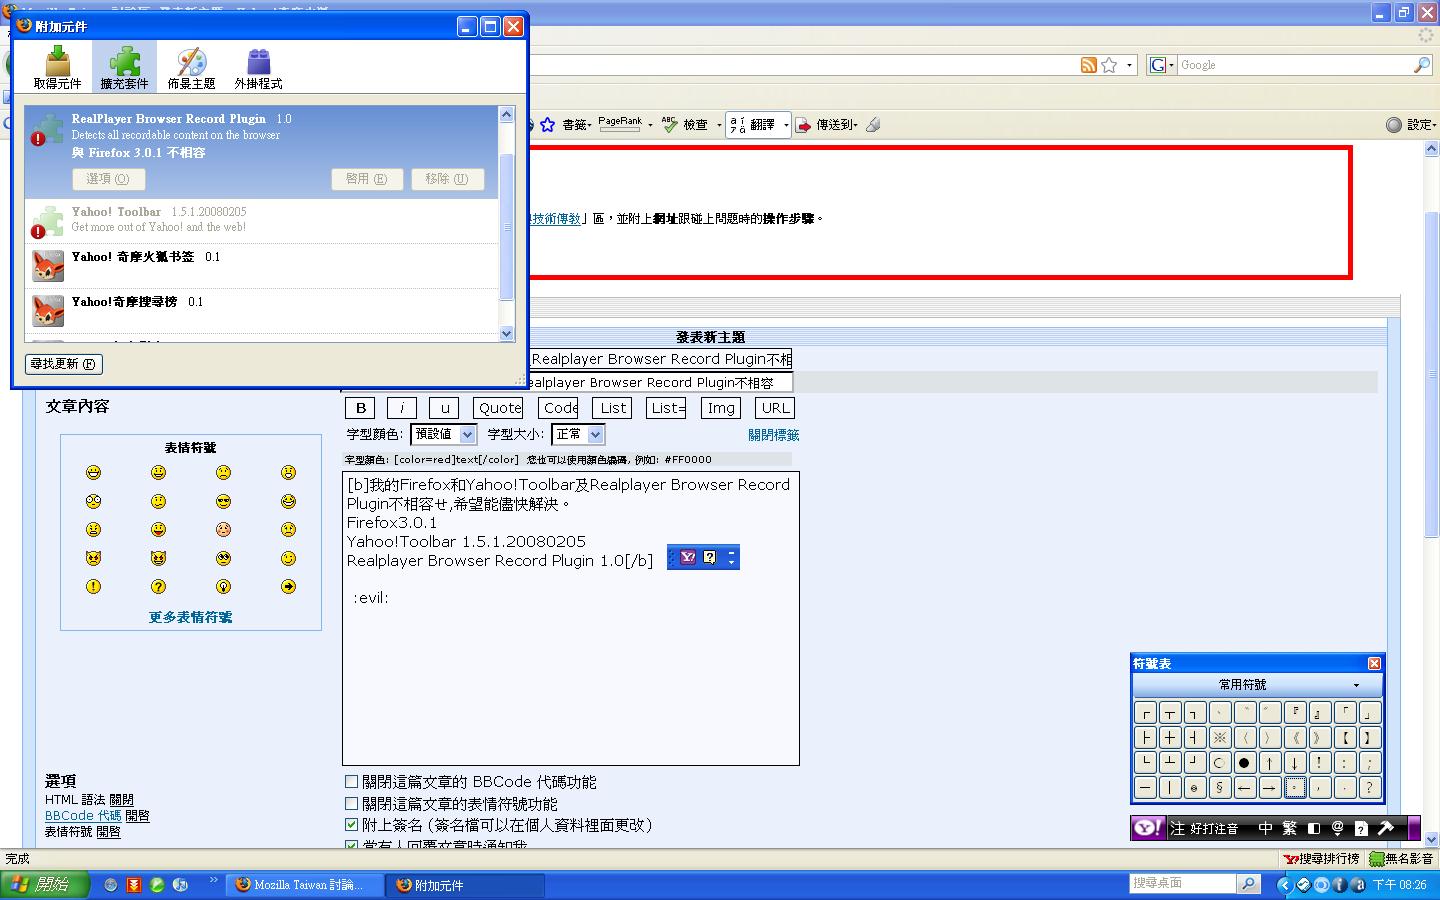Uncheck the 附上簽名 attach signature checkbox
This screenshot has width=1440, height=900.
click(x=351, y=825)
